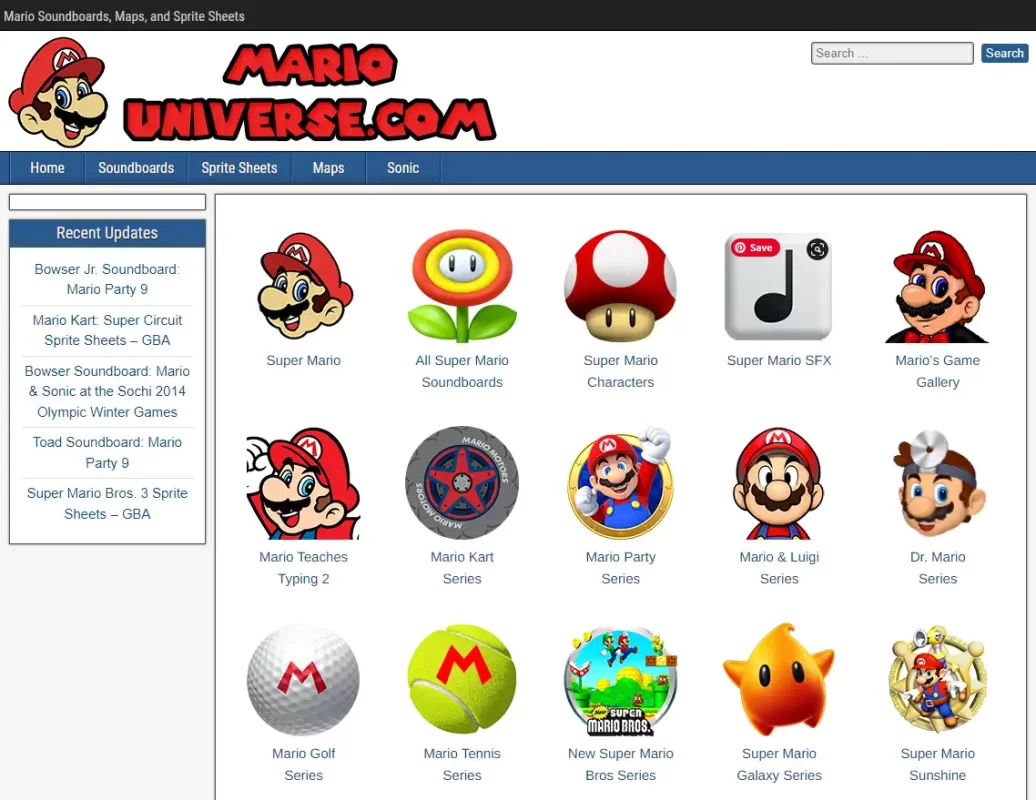Image resolution: width=1036 pixels, height=800 pixels.
Task: Open the Sprite Sheets menu
Action: coord(239,168)
